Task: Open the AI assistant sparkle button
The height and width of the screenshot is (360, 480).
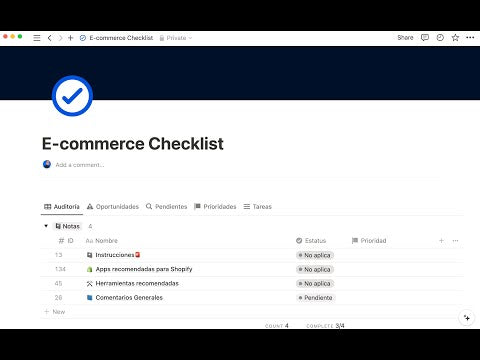Action: (x=467, y=318)
